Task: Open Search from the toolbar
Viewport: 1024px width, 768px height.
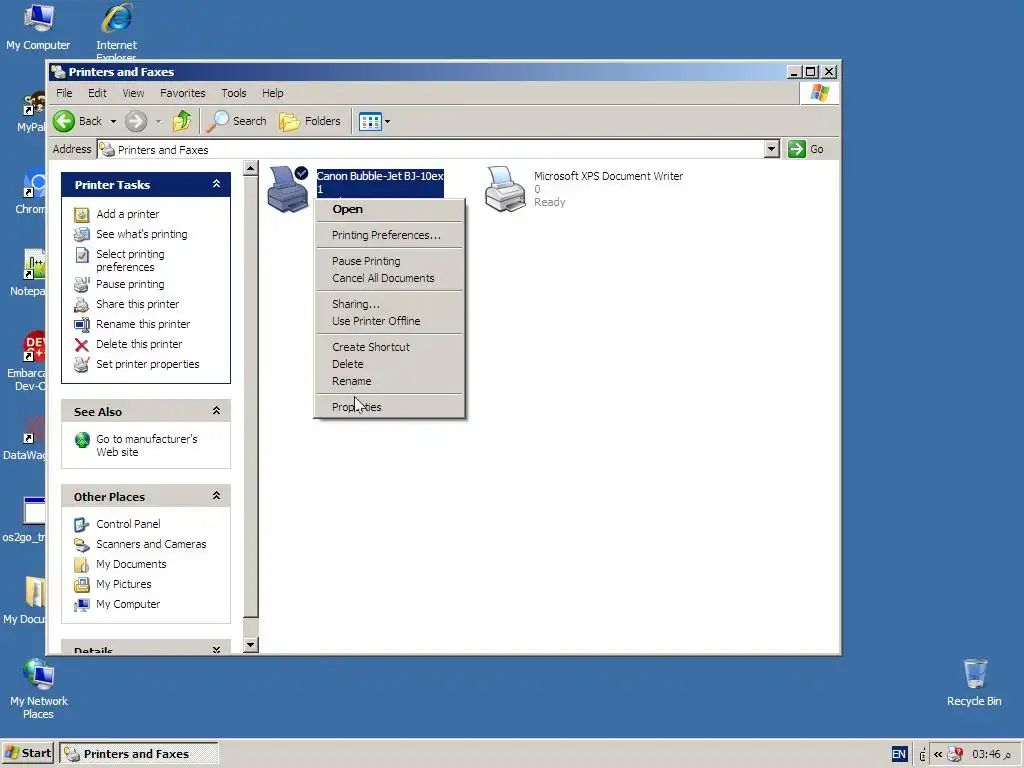Action: click(237, 121)
